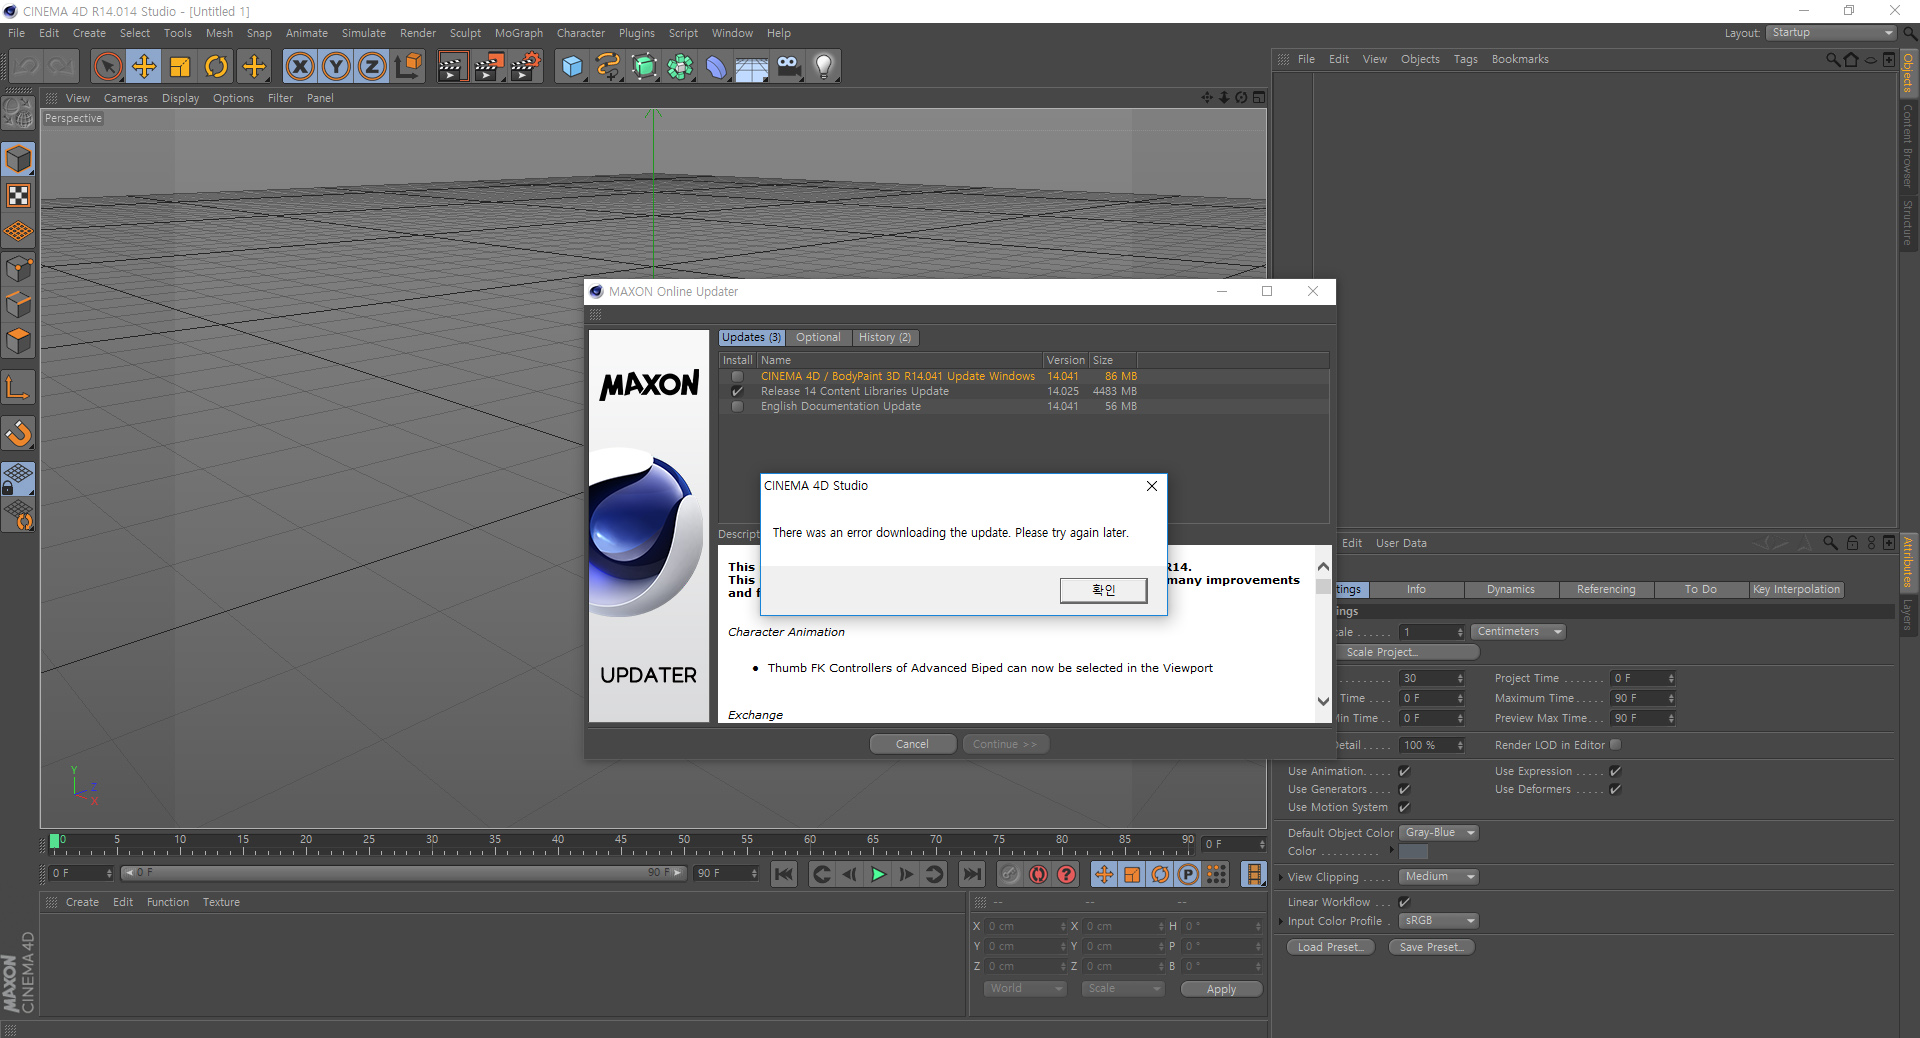Click Make Editable icon in left palette

click(19, 113)
